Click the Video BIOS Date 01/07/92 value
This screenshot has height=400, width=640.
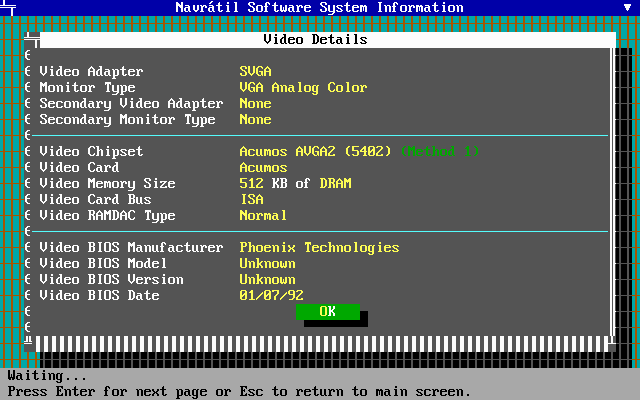(271, 296)
